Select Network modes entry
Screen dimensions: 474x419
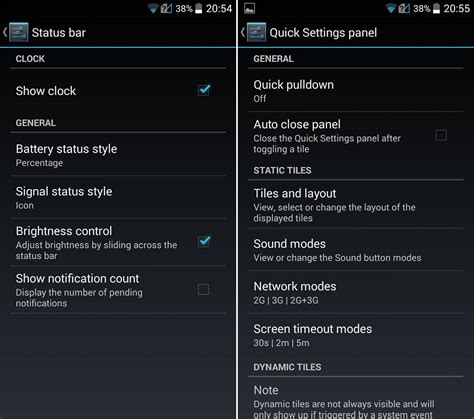pyautogui.click(x=356, y=292)
